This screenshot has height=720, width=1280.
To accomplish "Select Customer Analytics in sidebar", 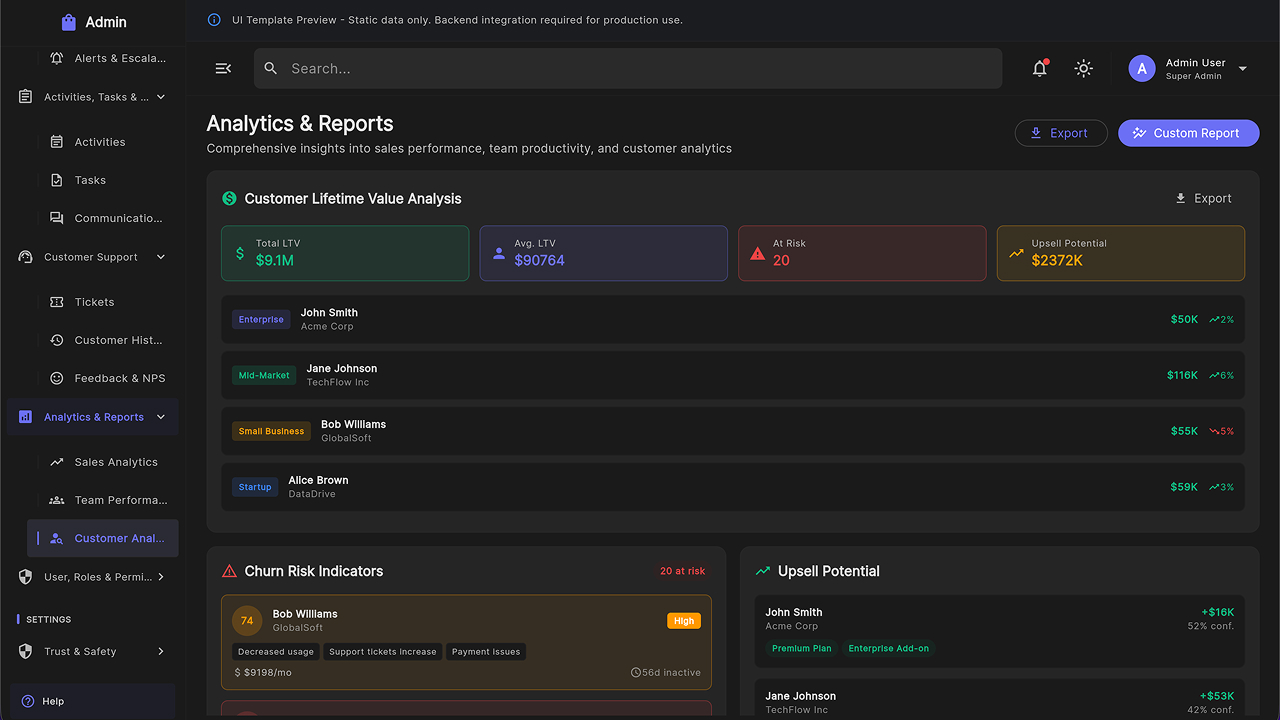I will pyautogui.click(x=103, y=538).
